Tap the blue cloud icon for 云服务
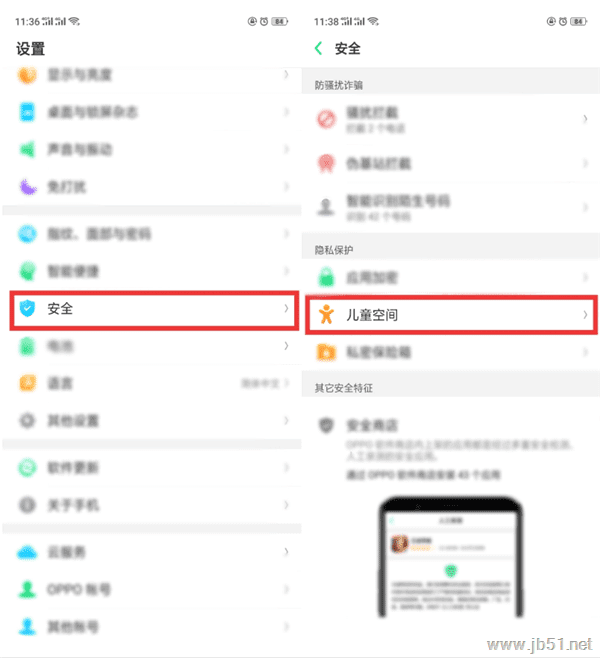This screenshot has width=600, height=658. point(27,552)
